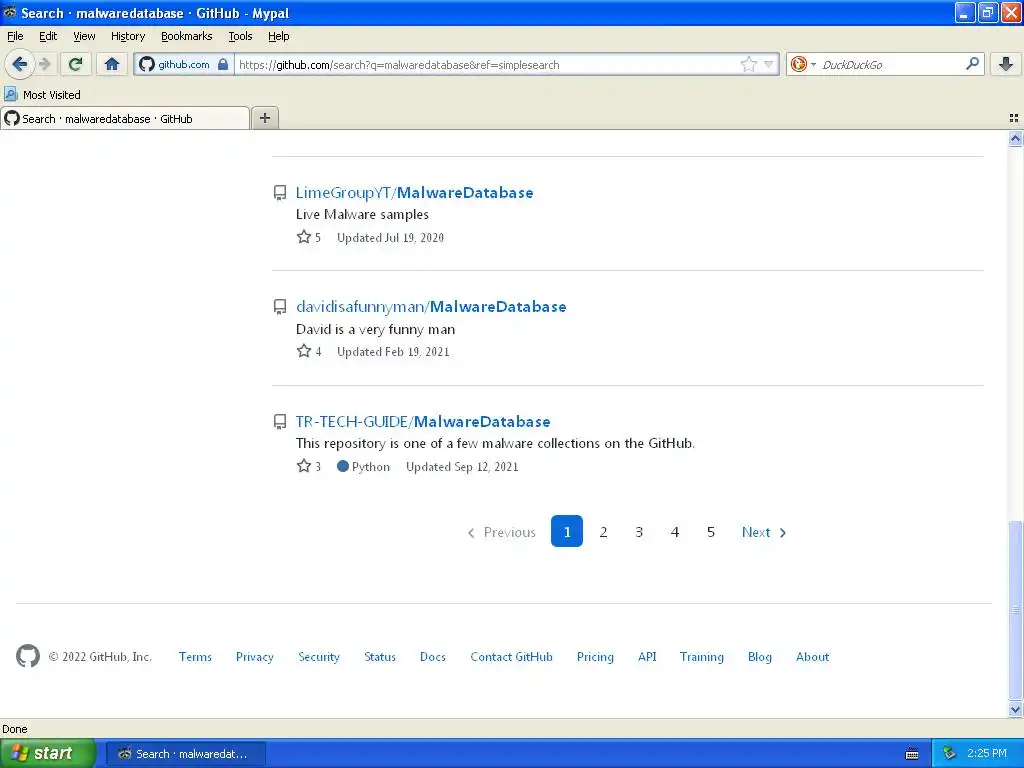This screenshot has width=1024, height=768.
Task: Click the repo icon beside LimeGroupYT
Action: click(x=280, y=193)
